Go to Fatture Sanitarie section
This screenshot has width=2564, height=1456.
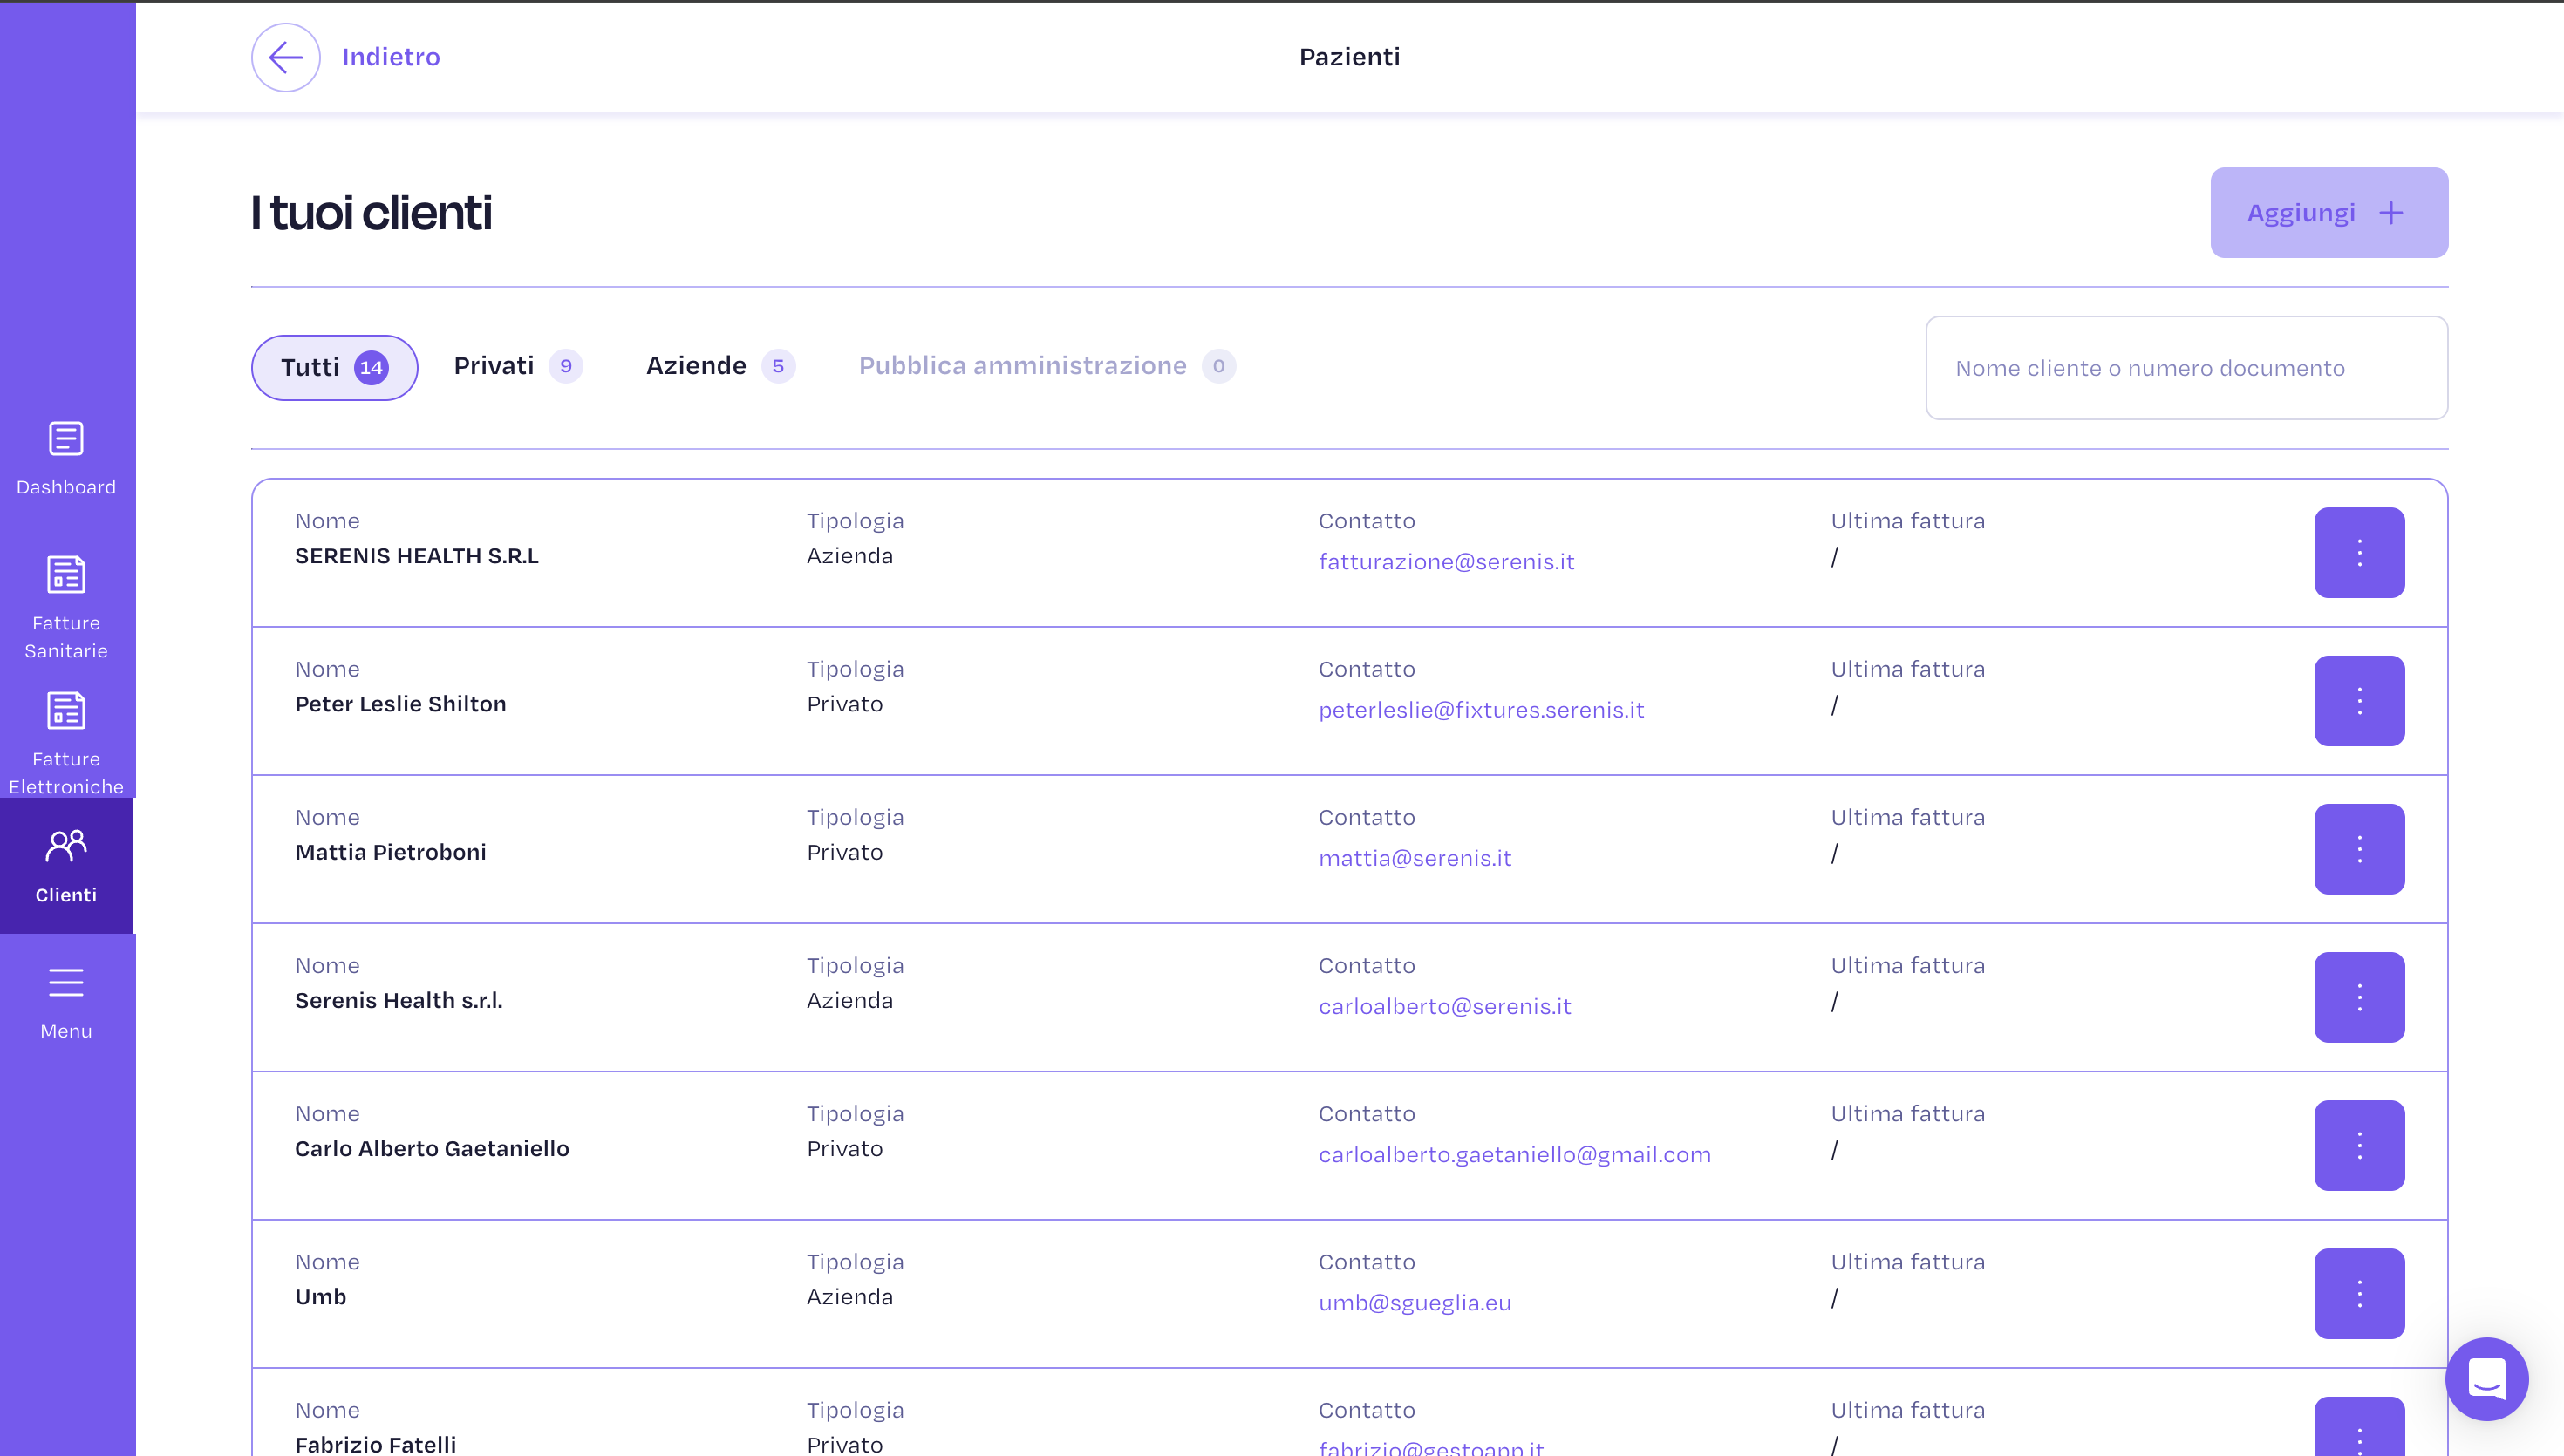pos(66,576)
